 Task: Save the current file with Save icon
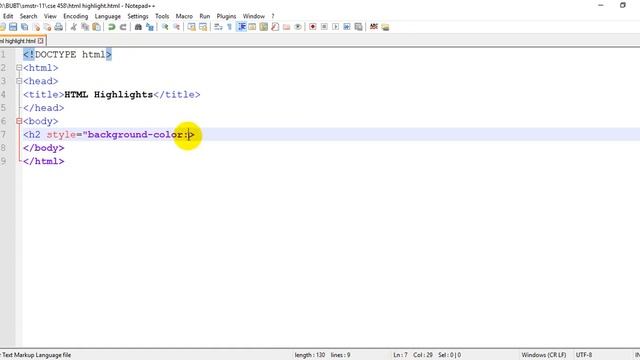click(13, 27)
